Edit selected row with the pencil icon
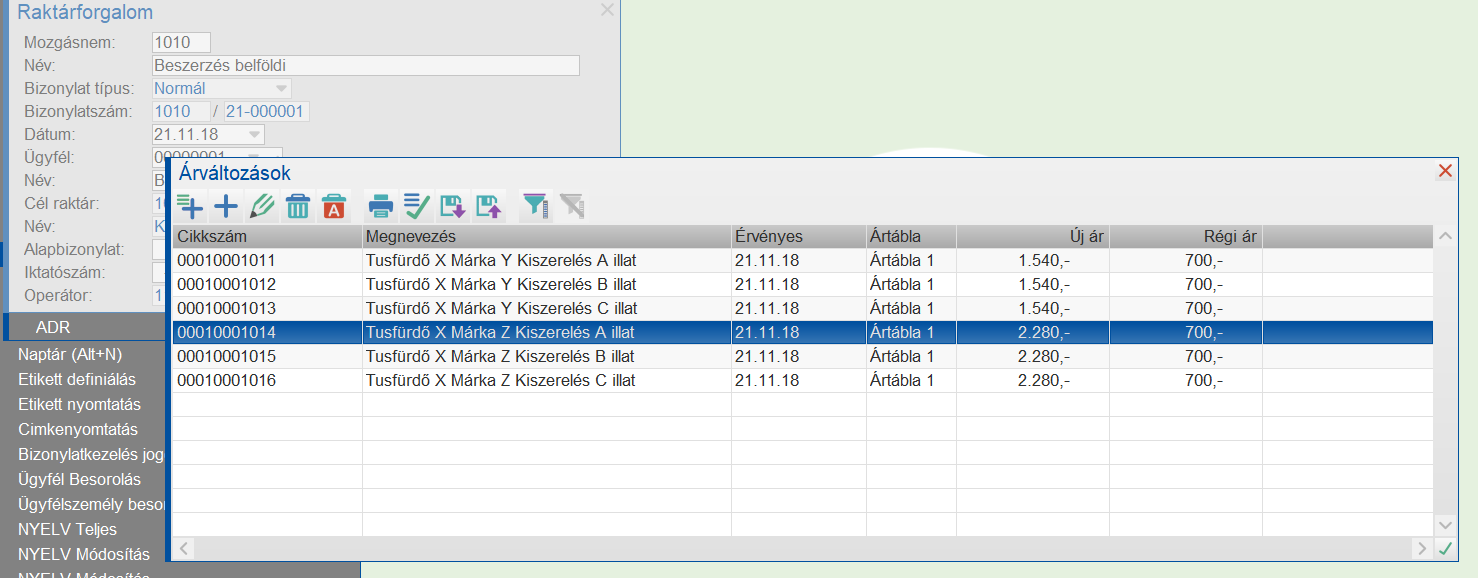Viewport: 1478px width, 578px height. click(x=262, y=206)
